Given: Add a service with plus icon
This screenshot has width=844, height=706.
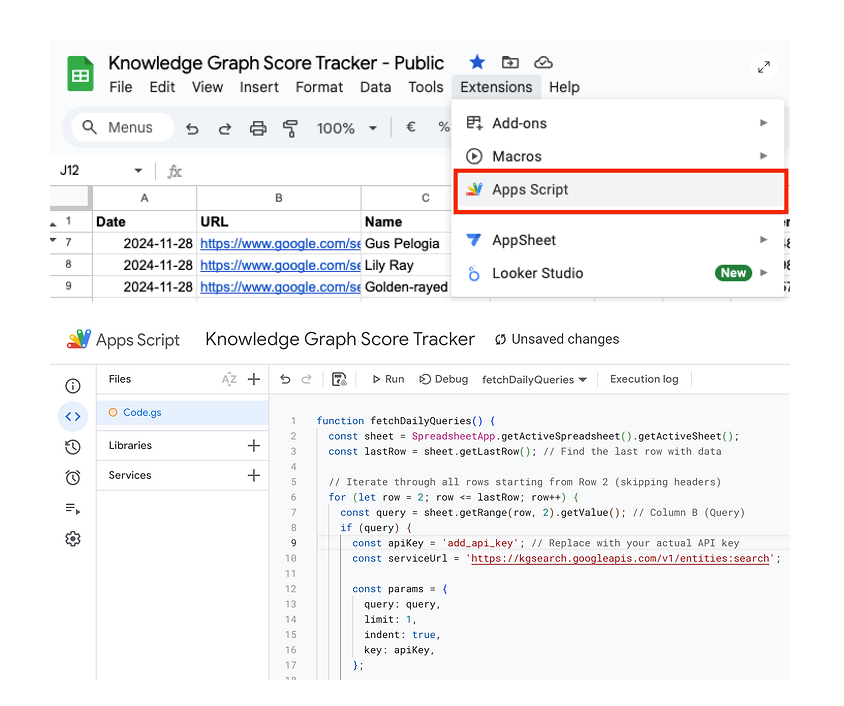Looking at the screenshot, I should pos(254,475).
